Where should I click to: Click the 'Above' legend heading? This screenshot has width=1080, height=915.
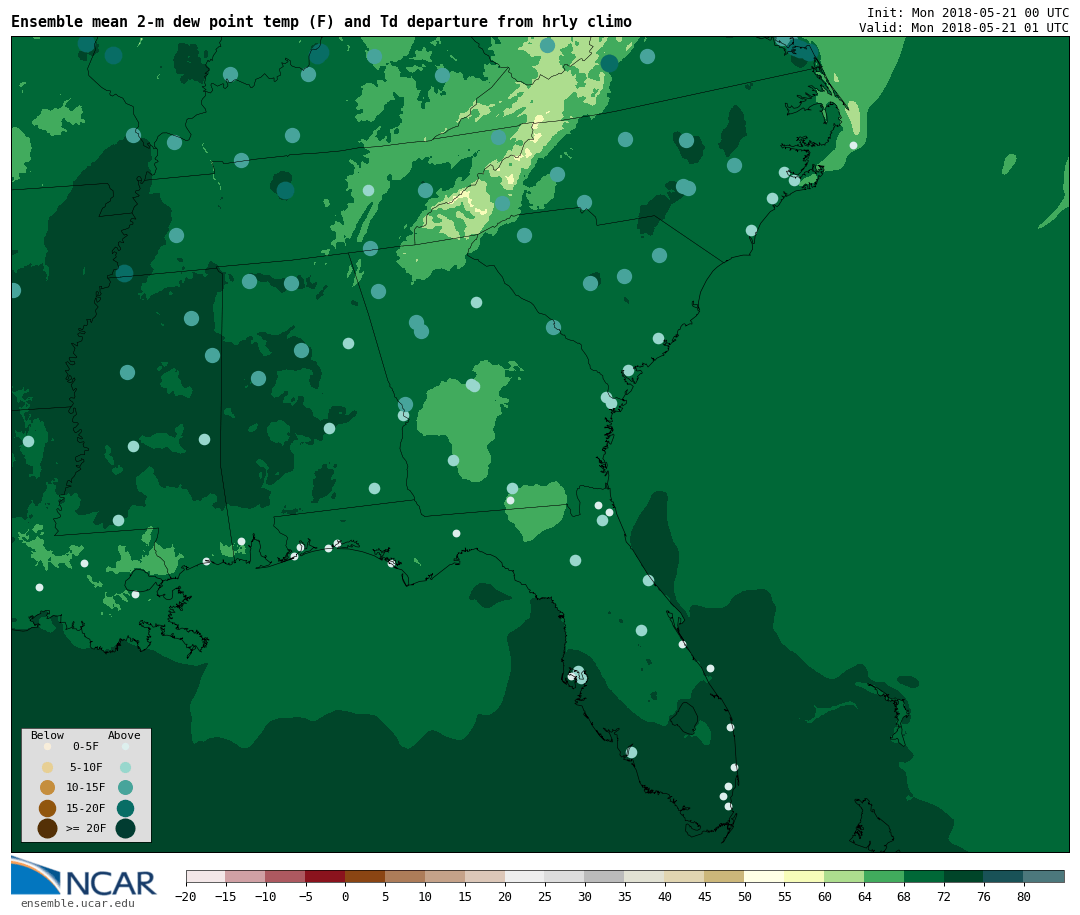[124, 735]
